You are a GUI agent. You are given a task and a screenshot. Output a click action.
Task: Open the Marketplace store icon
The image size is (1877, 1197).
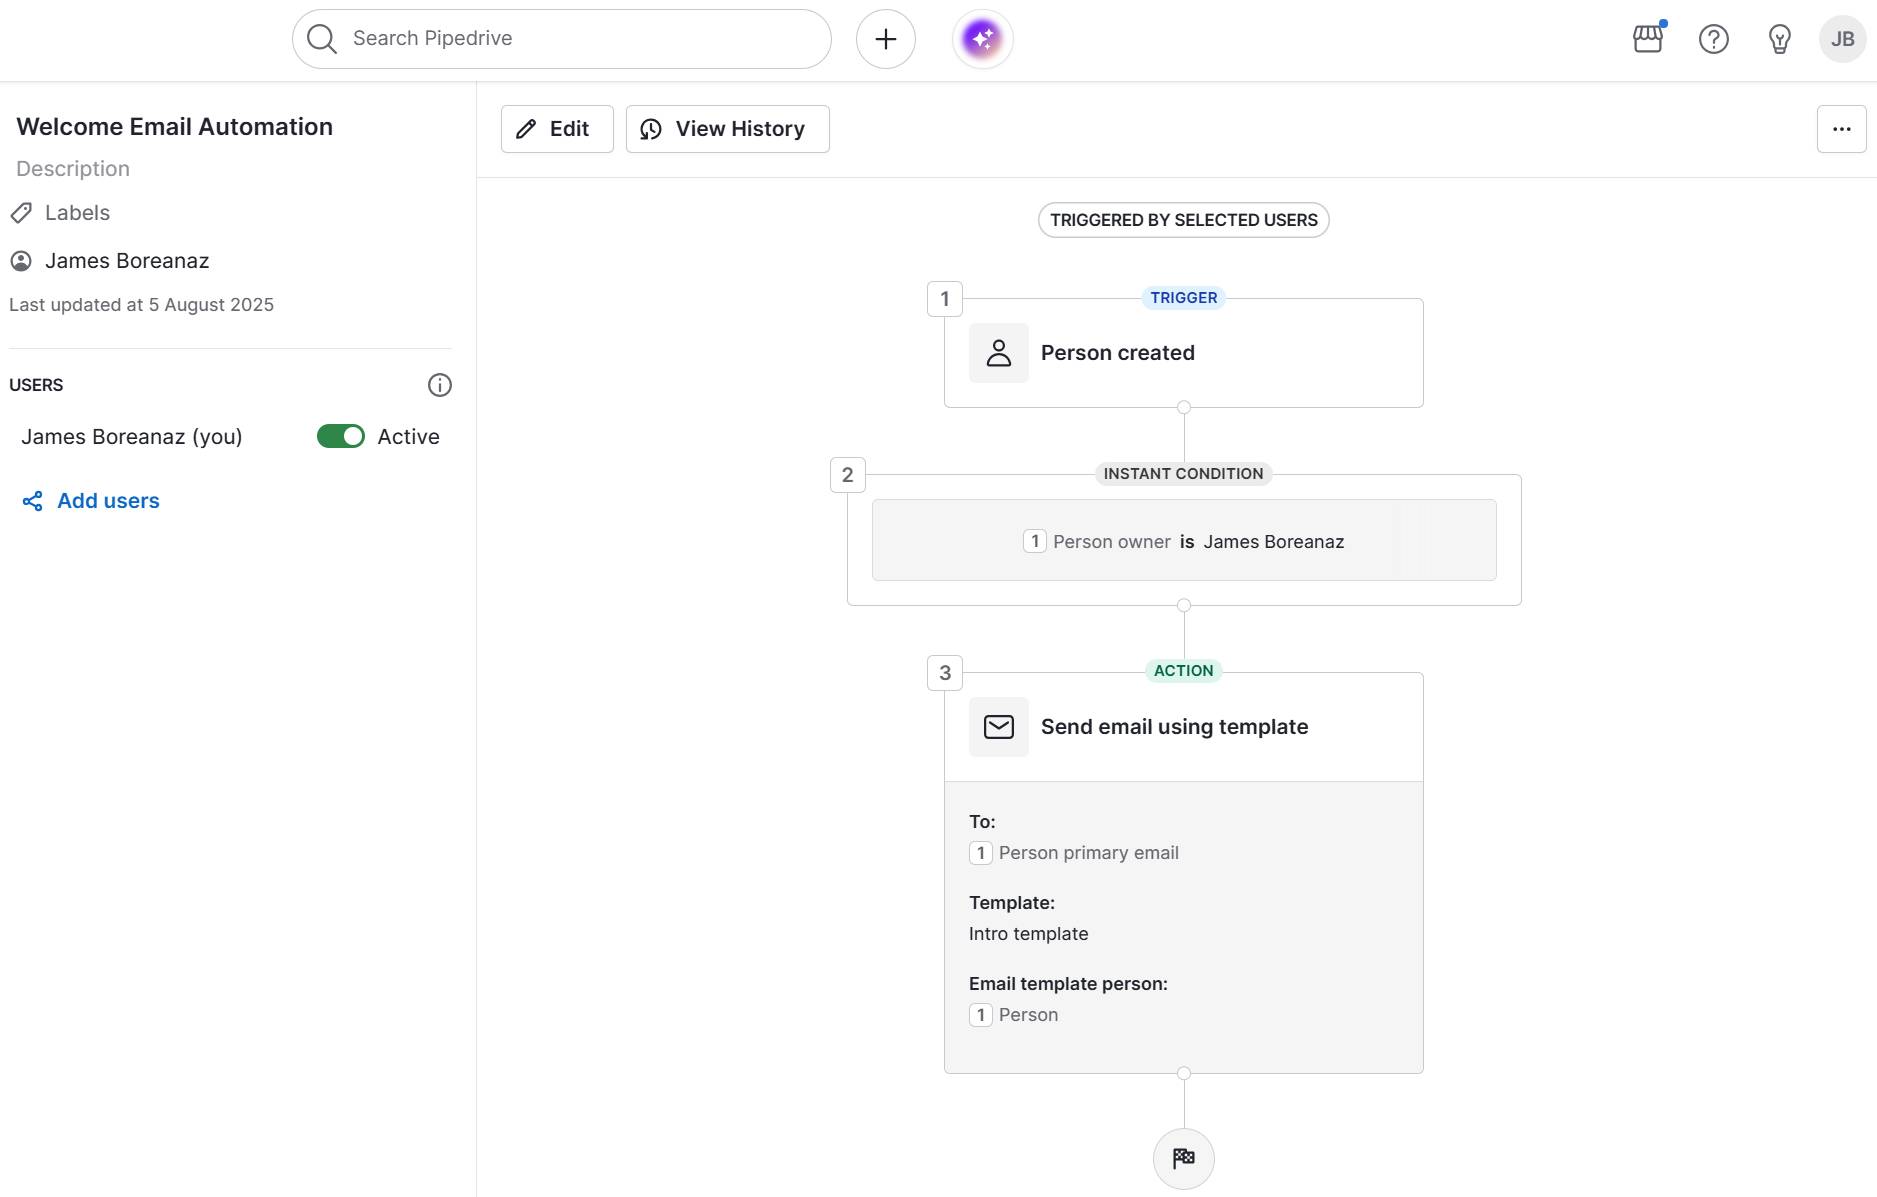[1648, 39]
